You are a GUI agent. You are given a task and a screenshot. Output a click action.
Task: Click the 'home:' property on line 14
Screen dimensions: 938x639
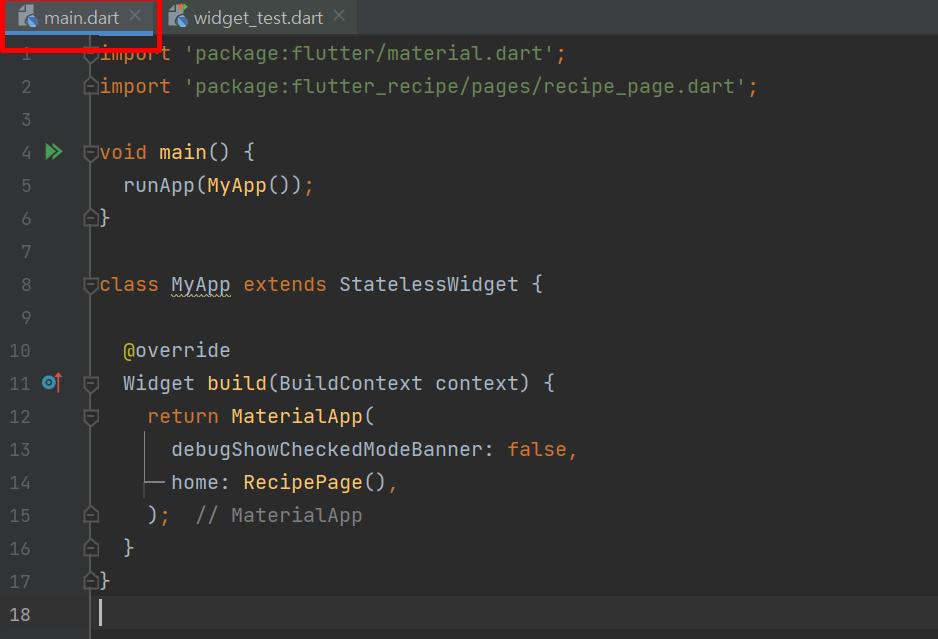pos(200,482)
